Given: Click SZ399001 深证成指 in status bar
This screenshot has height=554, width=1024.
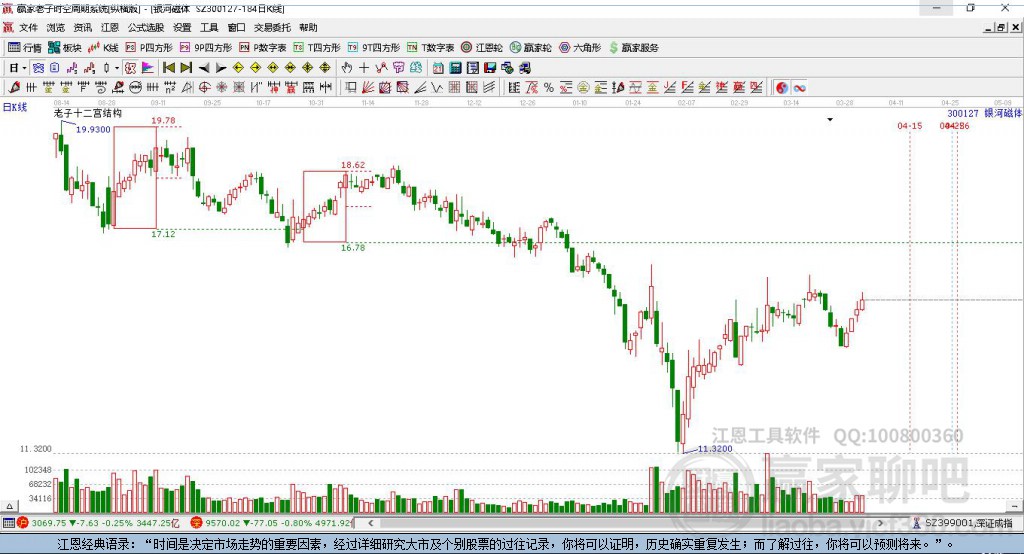Looking at the screenshot, I should coord(968,523).
